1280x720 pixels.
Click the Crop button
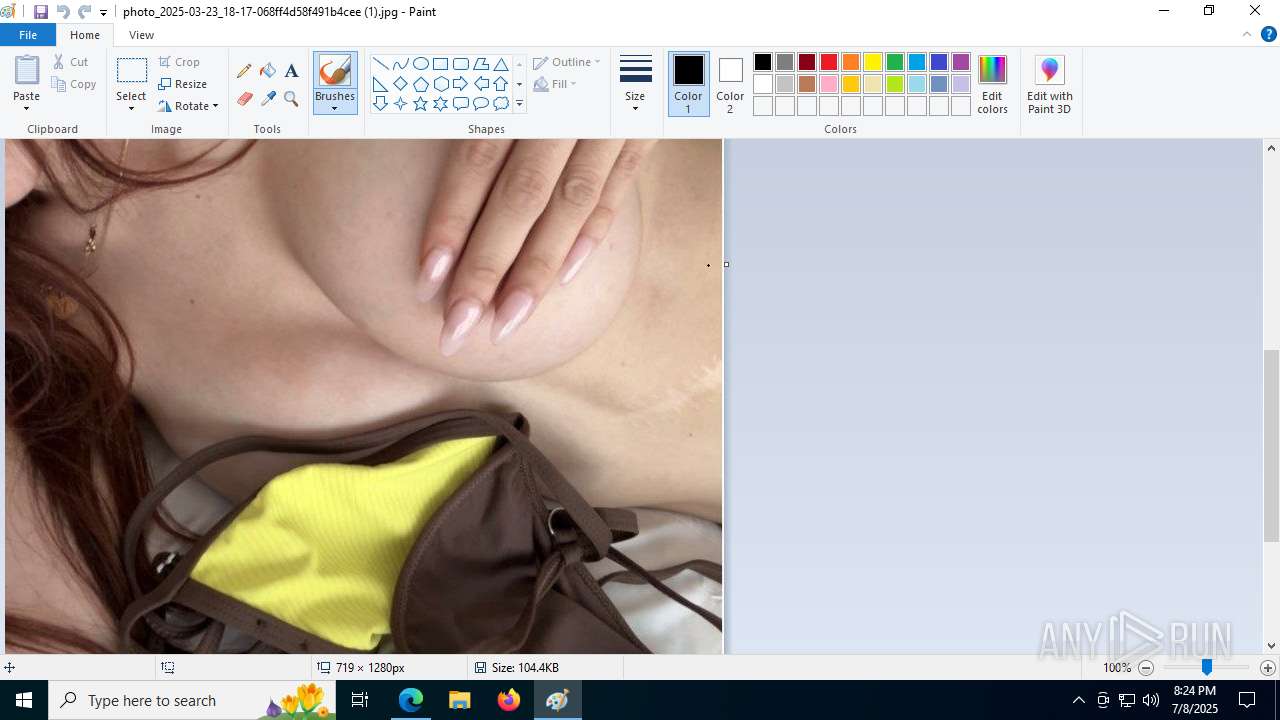coord(179,62)
